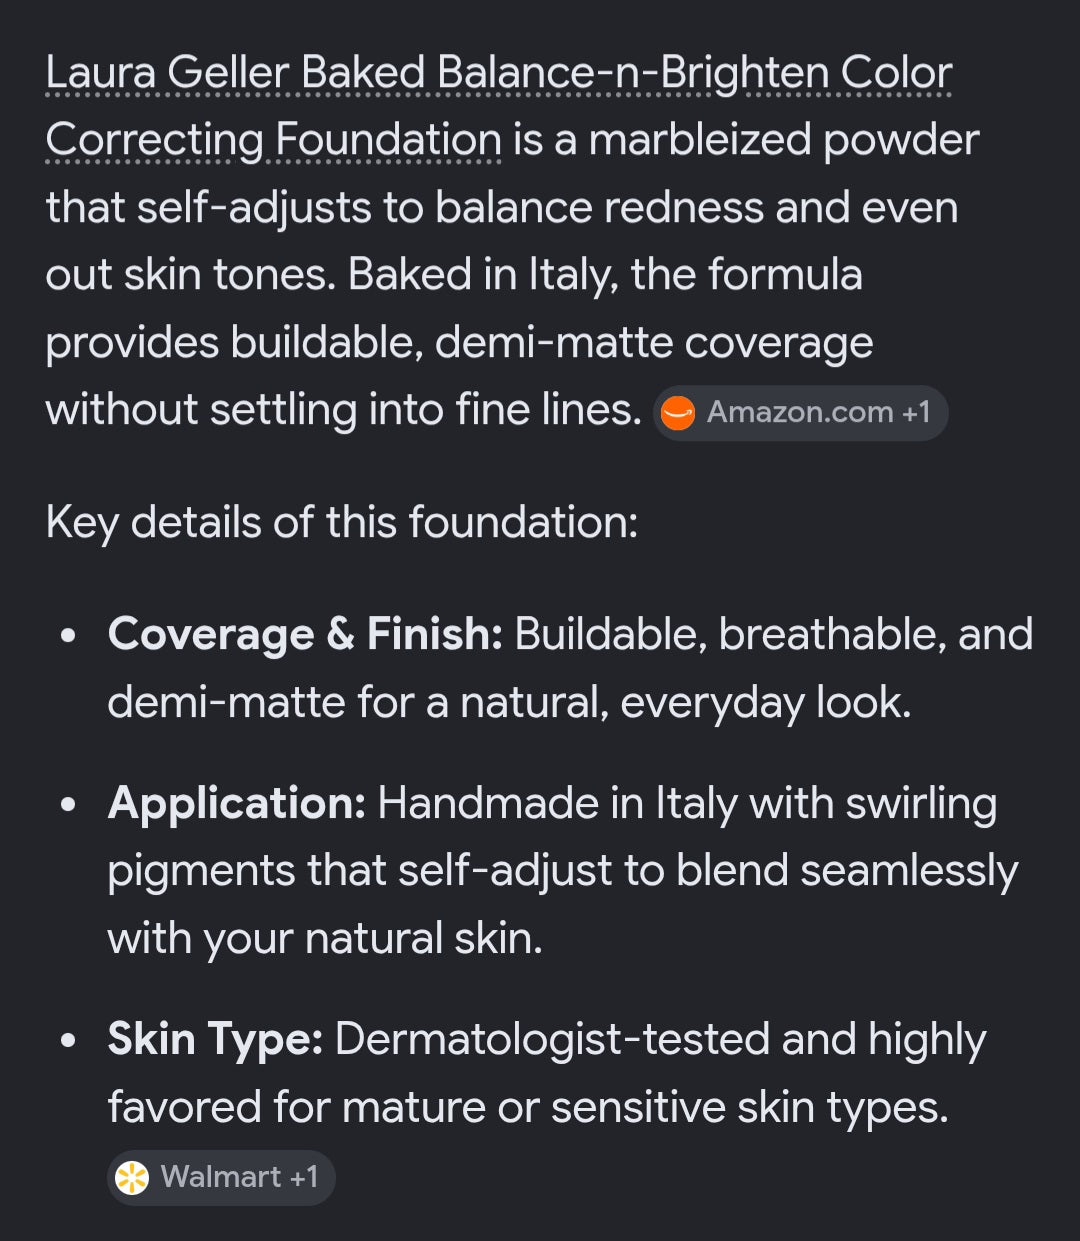This screenshot has height=1241, width=1080.
Task: Click the bullet before Coverage & Finish
Action: 68,636
